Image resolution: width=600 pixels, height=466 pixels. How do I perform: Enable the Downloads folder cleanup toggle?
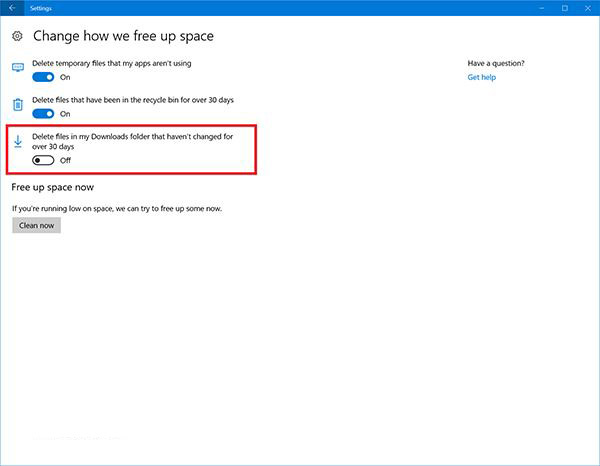point(43,160)
